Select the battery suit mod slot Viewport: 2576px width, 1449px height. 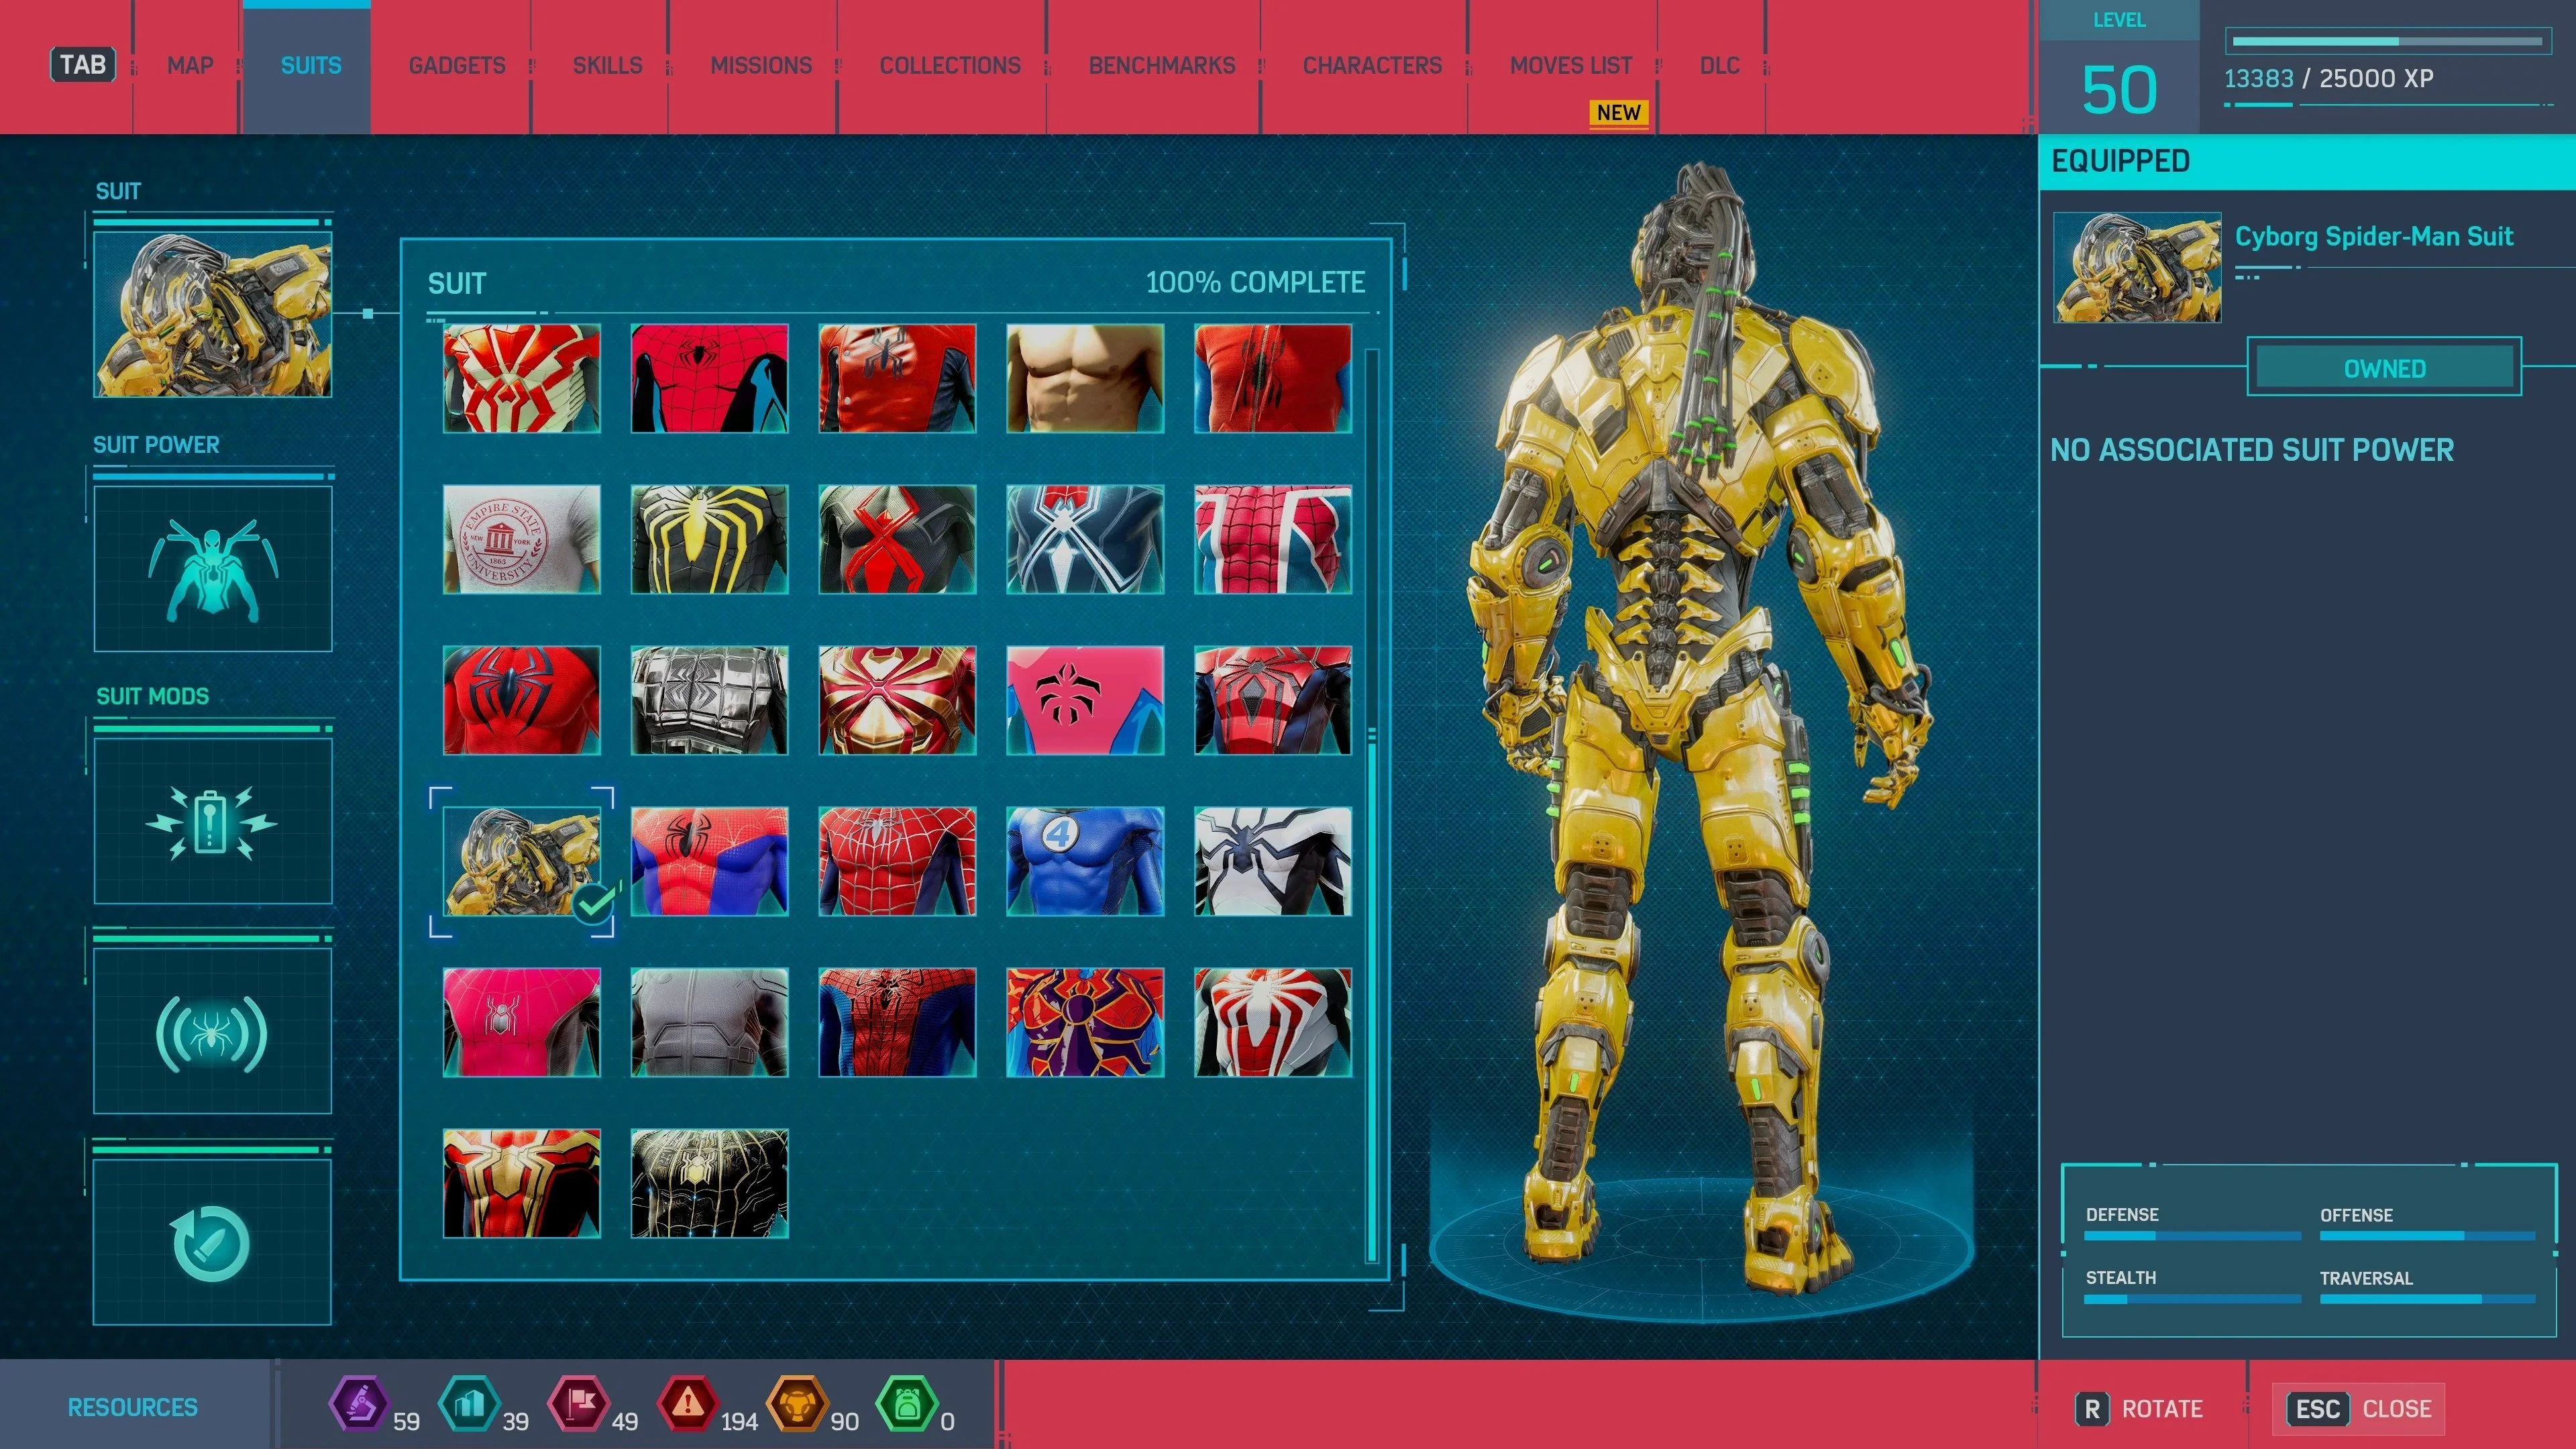click(212, 821)
